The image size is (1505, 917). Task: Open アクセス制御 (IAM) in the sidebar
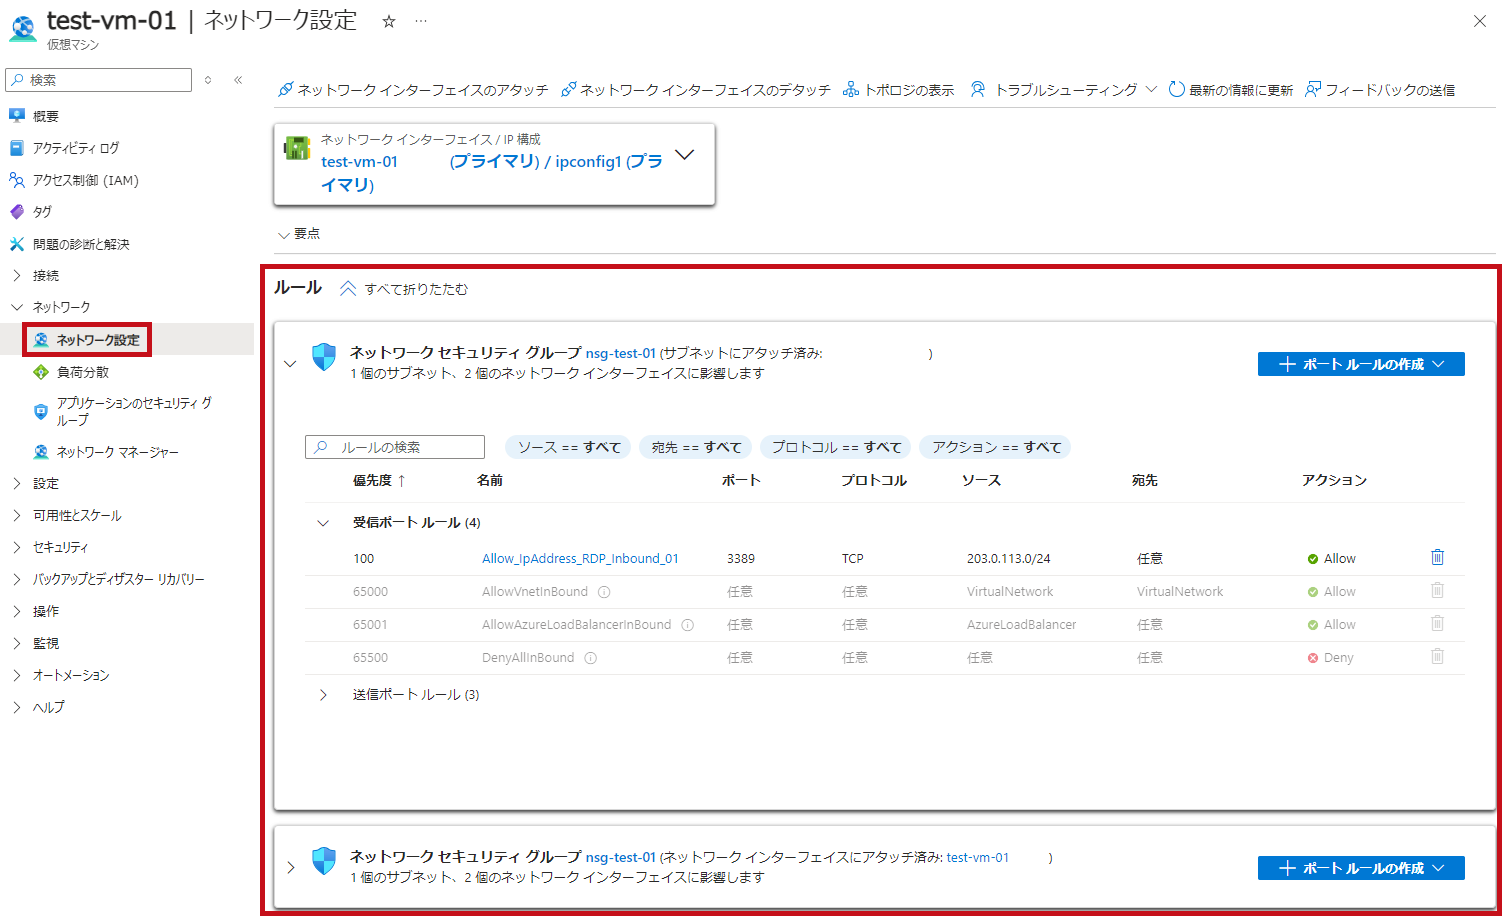click(x=86, y=180)
